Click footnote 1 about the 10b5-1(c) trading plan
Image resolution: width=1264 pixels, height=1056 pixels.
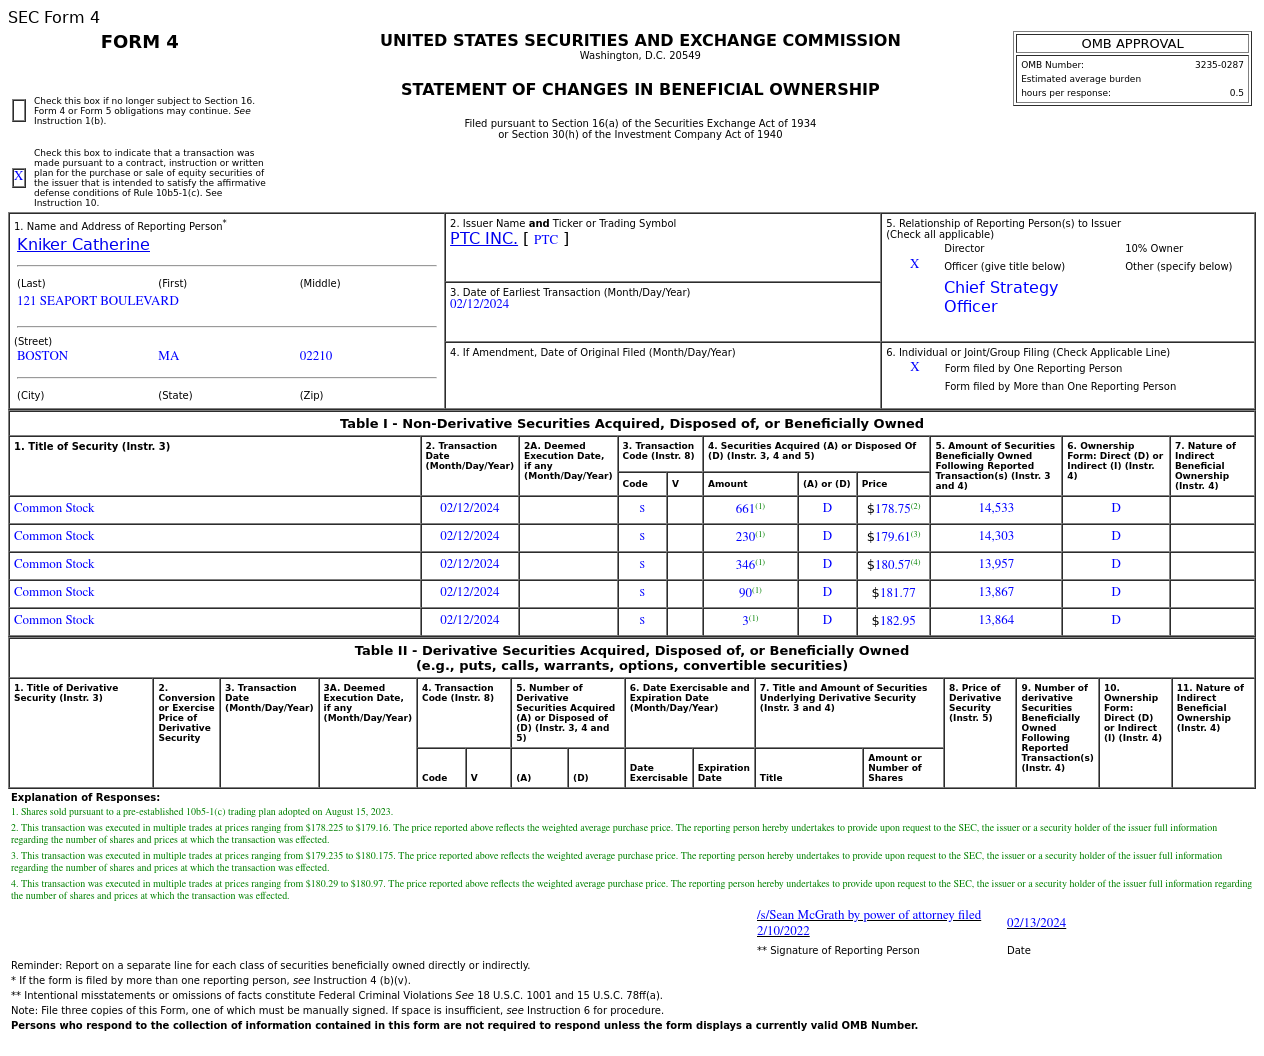point(202,812)
